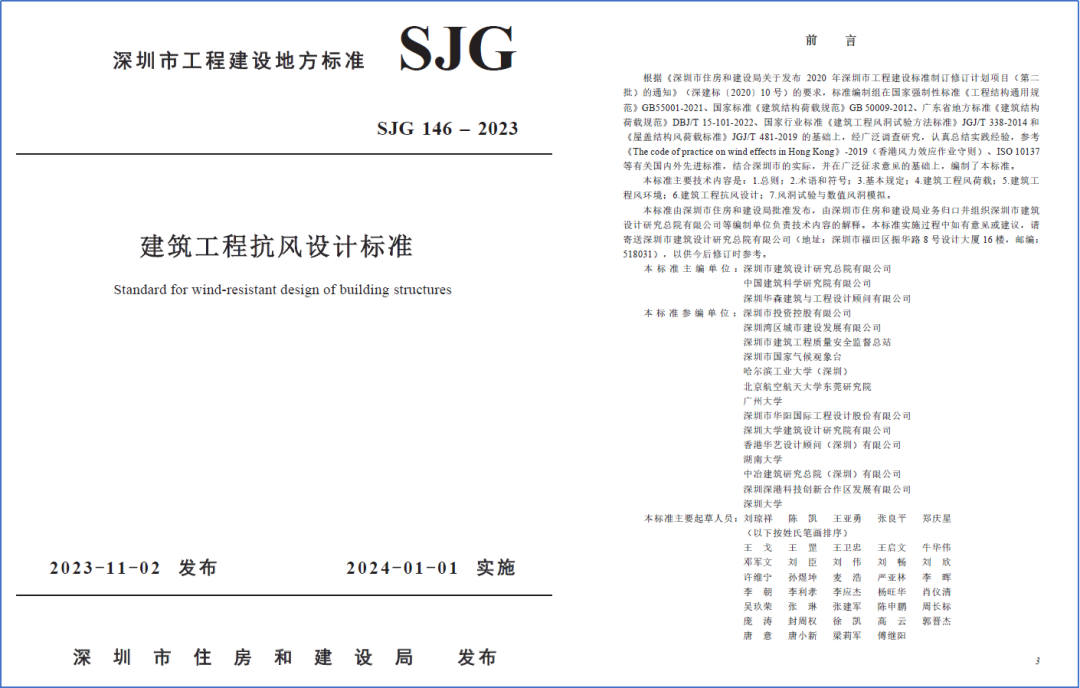Select the 本标准参编单位 label
This screenshot has width=1080, height=688.
688,313
